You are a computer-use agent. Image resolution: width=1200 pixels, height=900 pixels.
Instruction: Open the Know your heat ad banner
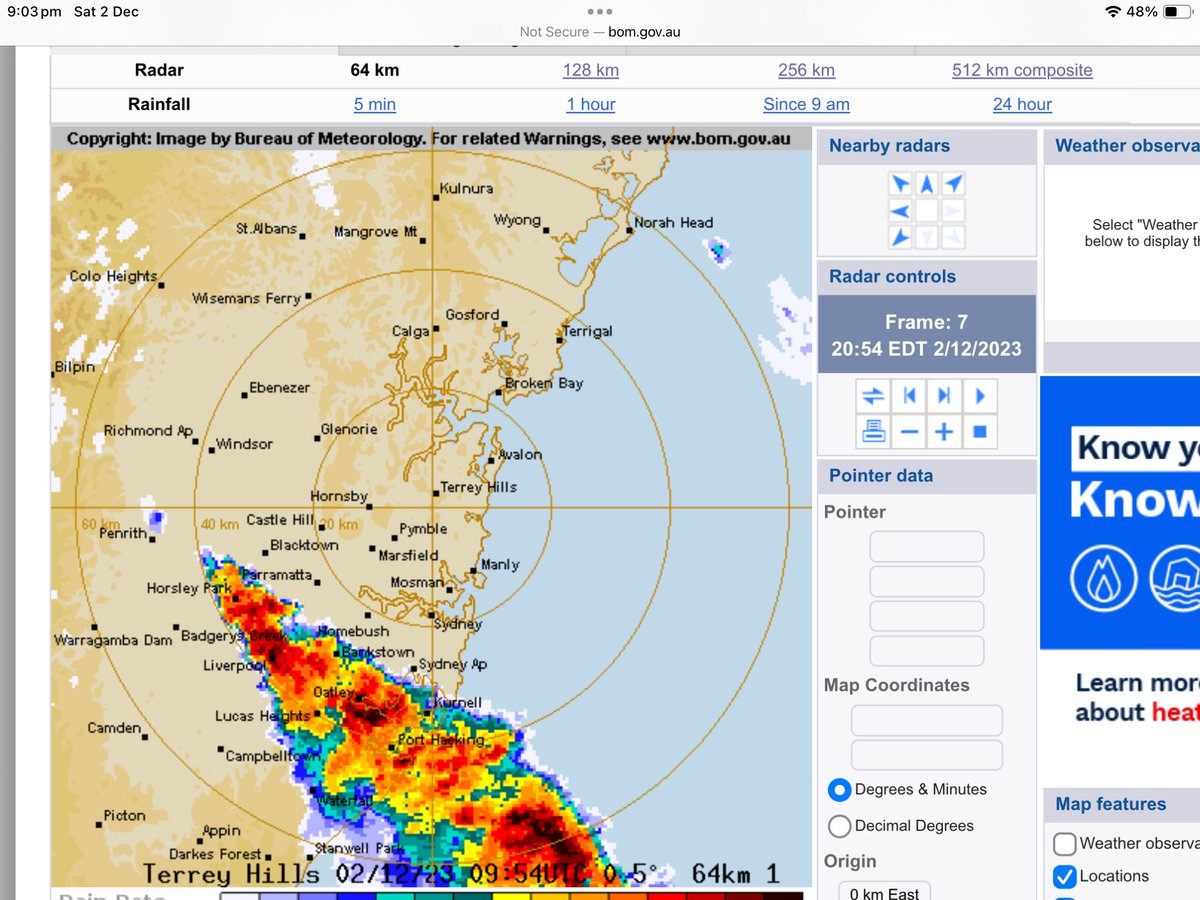coord(1120,512)
